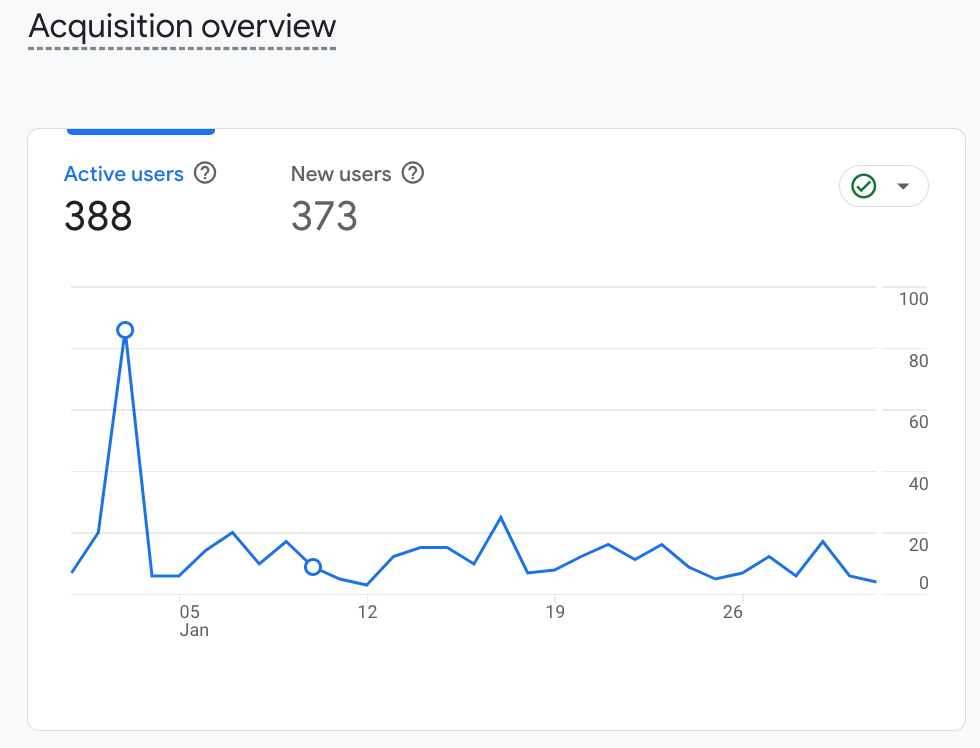980x748 pixels.
Task: Click the 05 Jan date label
Action: [x=190, y=620]
